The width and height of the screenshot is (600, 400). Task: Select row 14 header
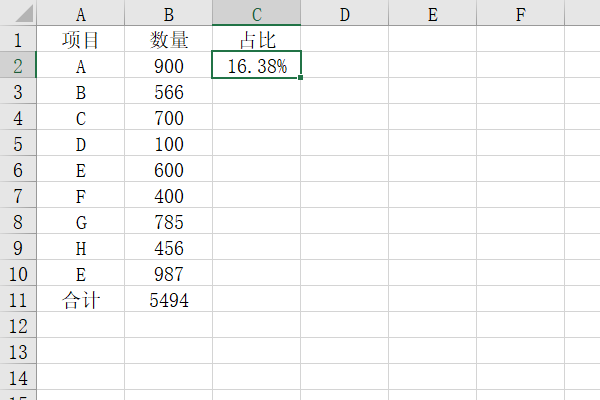pyautogui.click(x=18, y=377)
